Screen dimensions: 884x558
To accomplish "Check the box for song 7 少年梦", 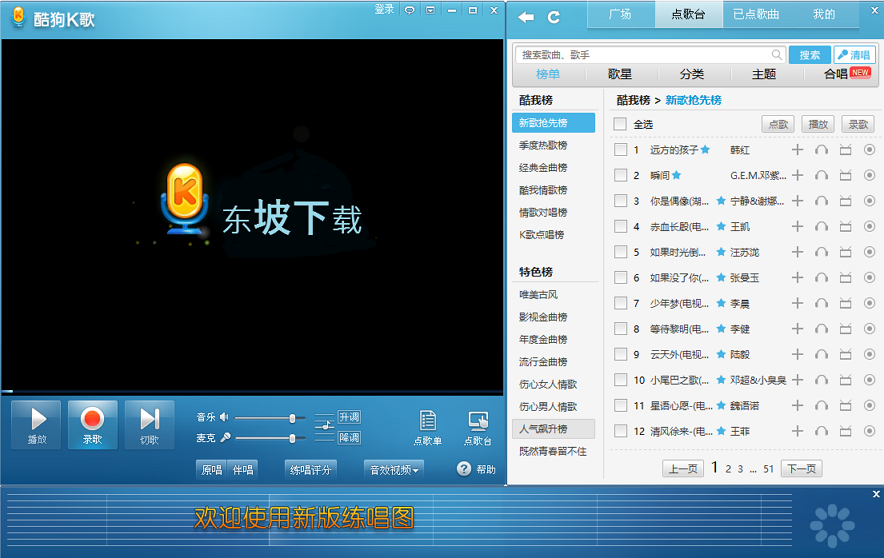I will 620,303.
